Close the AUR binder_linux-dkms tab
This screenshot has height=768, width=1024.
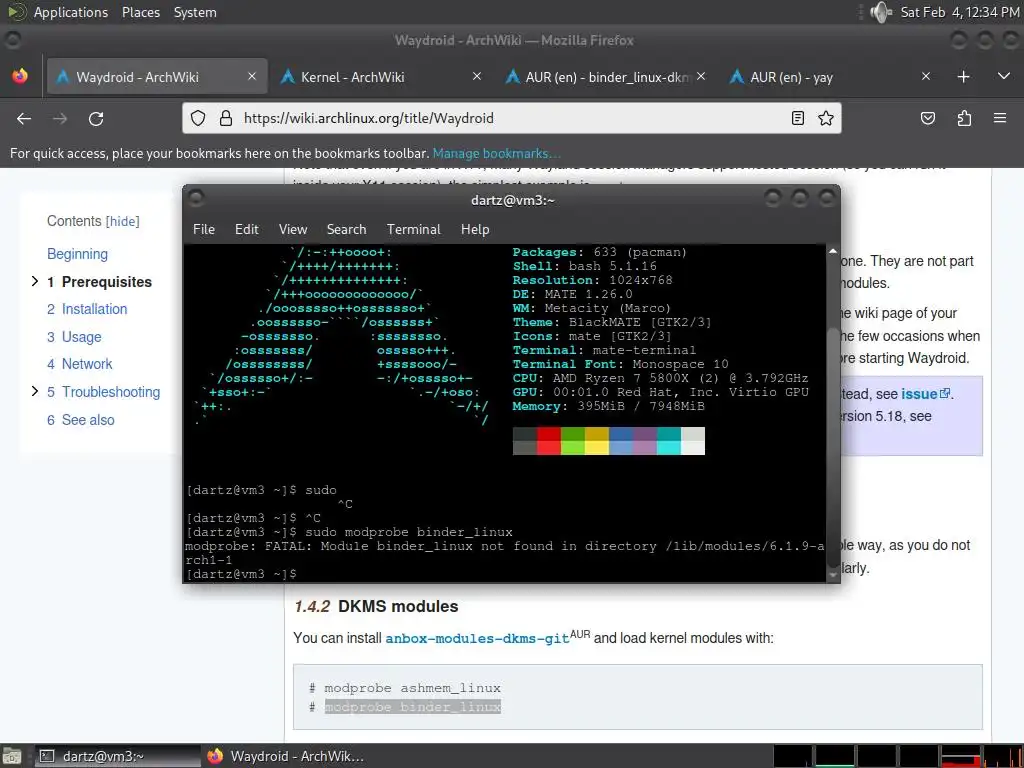click(x=701, y=76)
